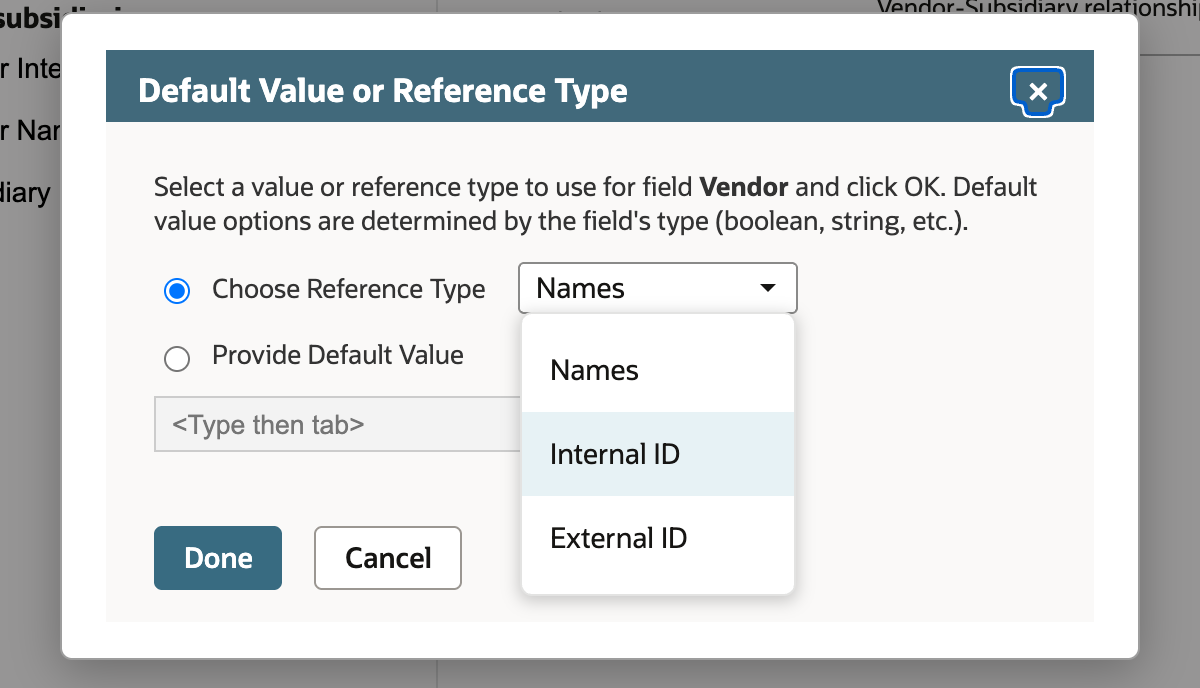Choose External ID from the dropdown list
This screenshot has height=688, width=1200.
(658, 538)
